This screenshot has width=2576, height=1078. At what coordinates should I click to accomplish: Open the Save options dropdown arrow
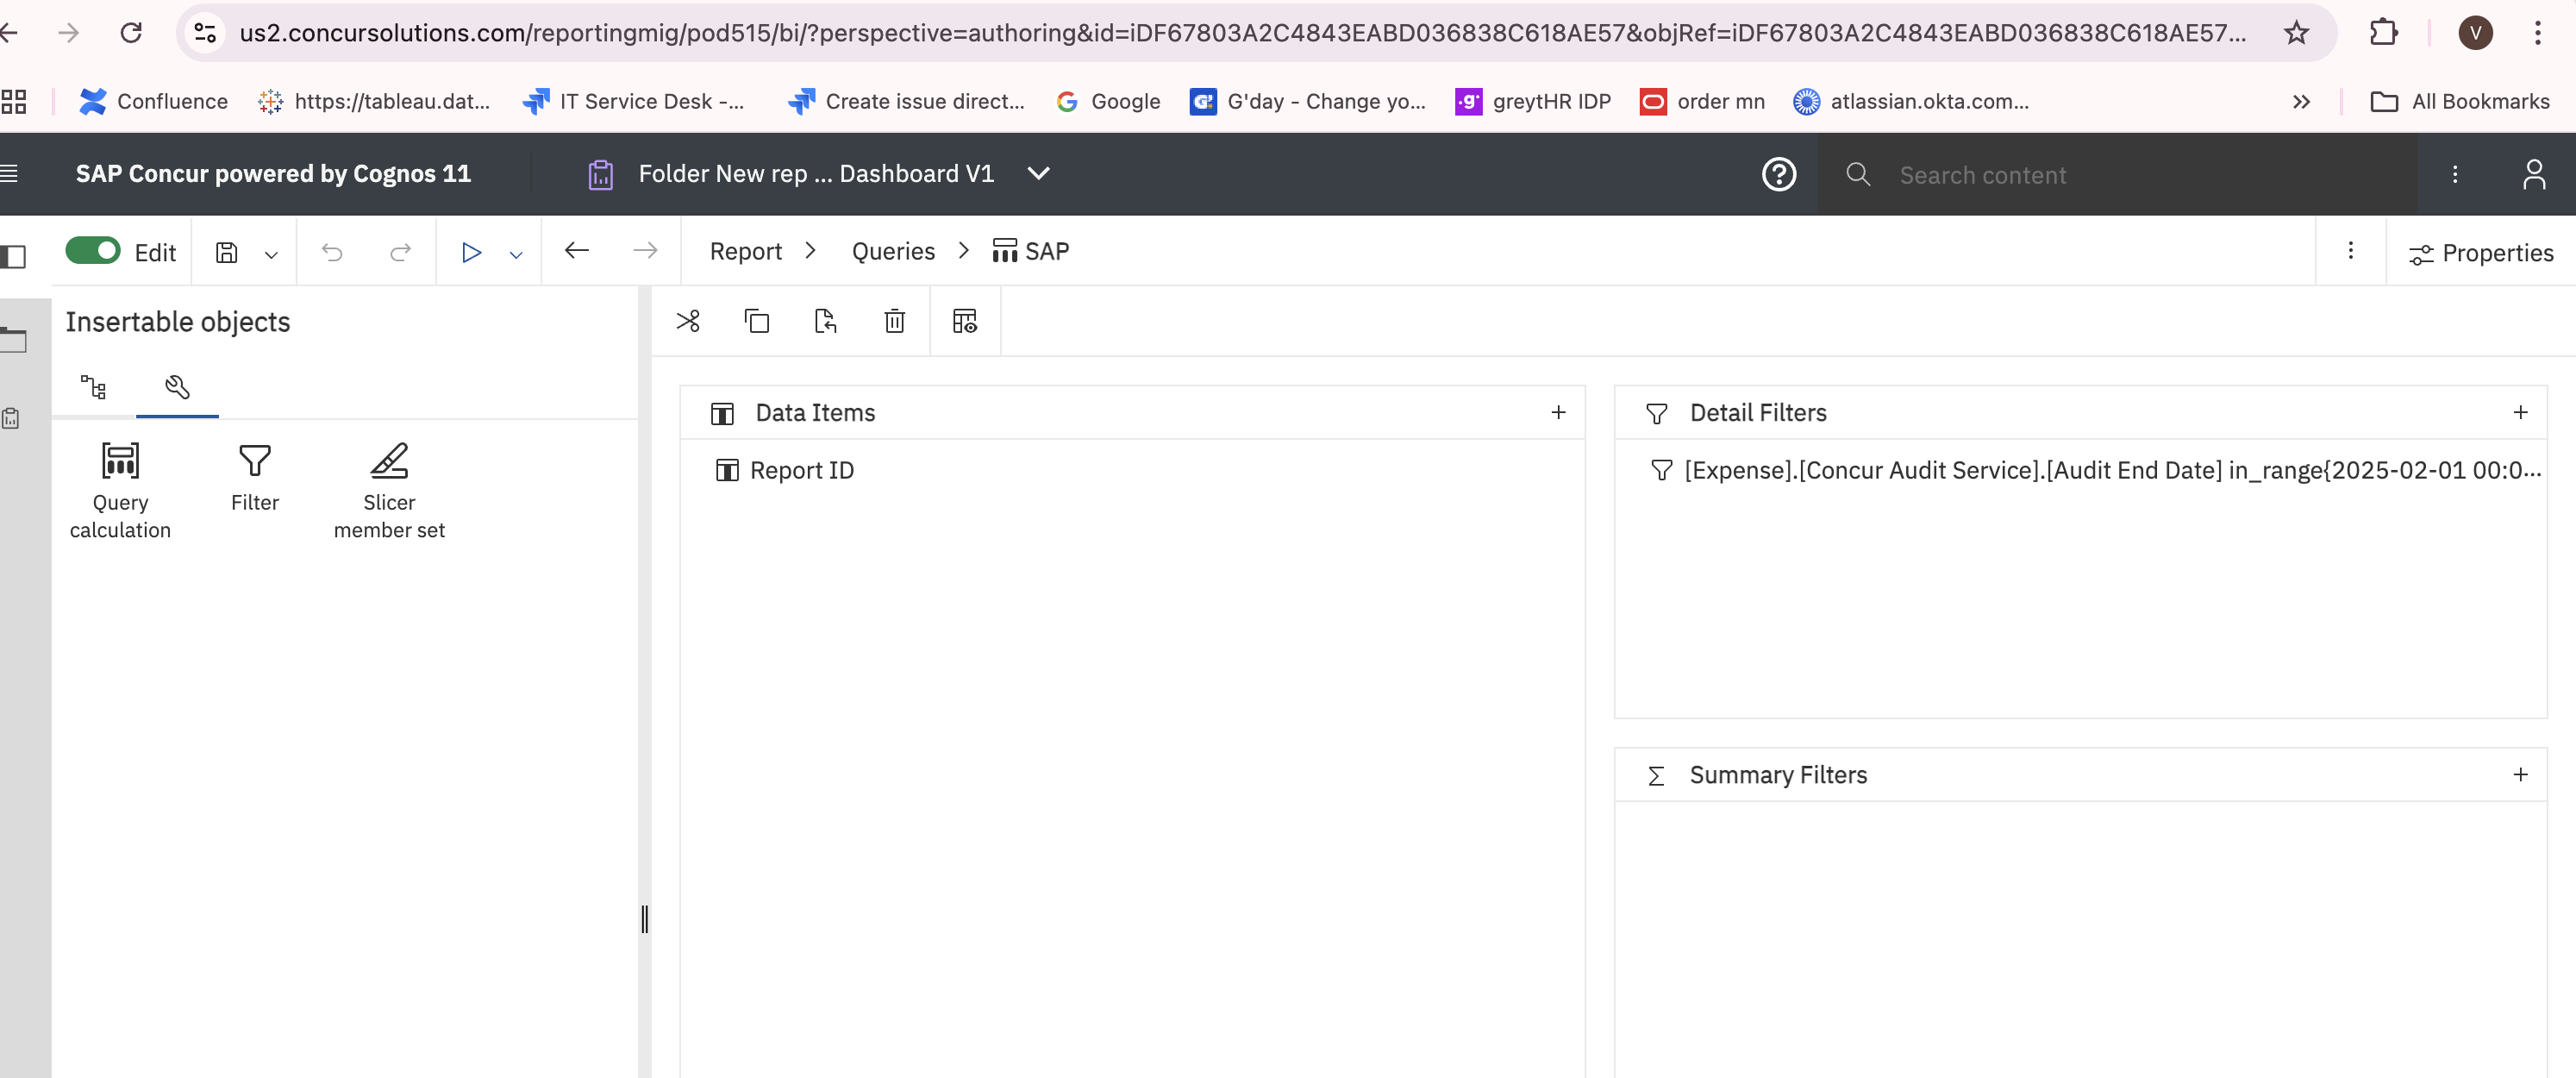click(271, 255)
